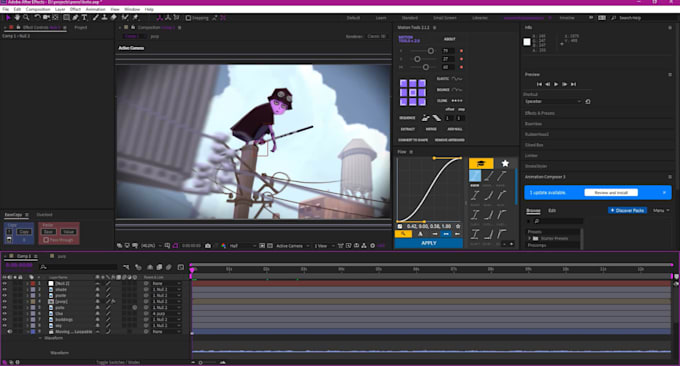Click the Elastic wave icon in Motion Tools

pyautogui.click(x=457, y=79)
